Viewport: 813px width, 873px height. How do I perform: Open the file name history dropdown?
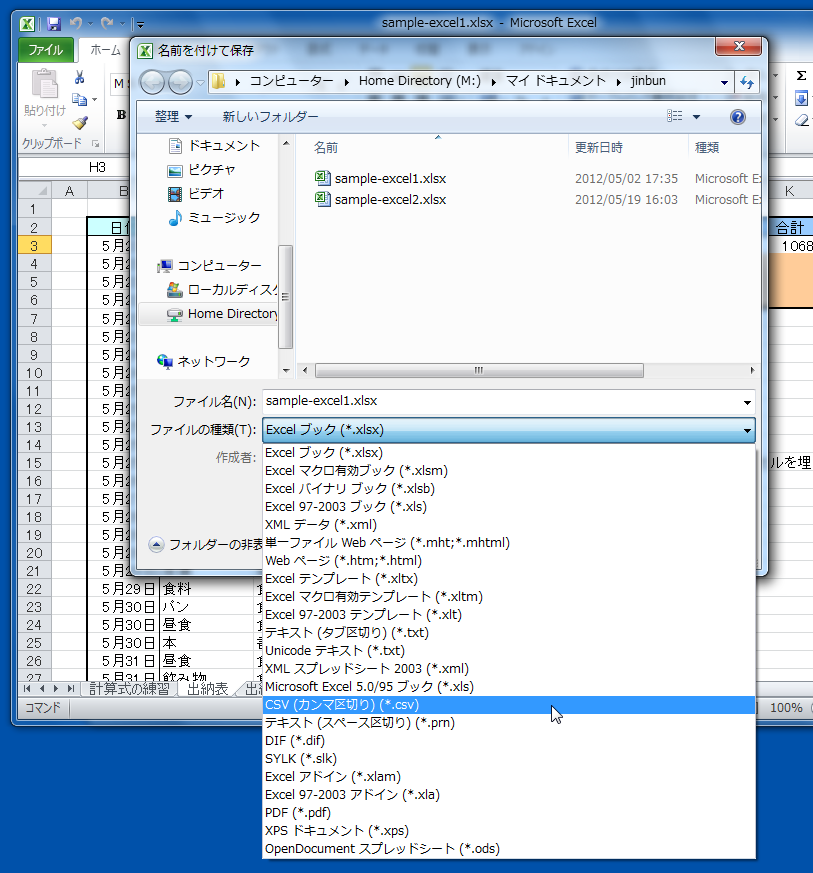tap(747, 402)
